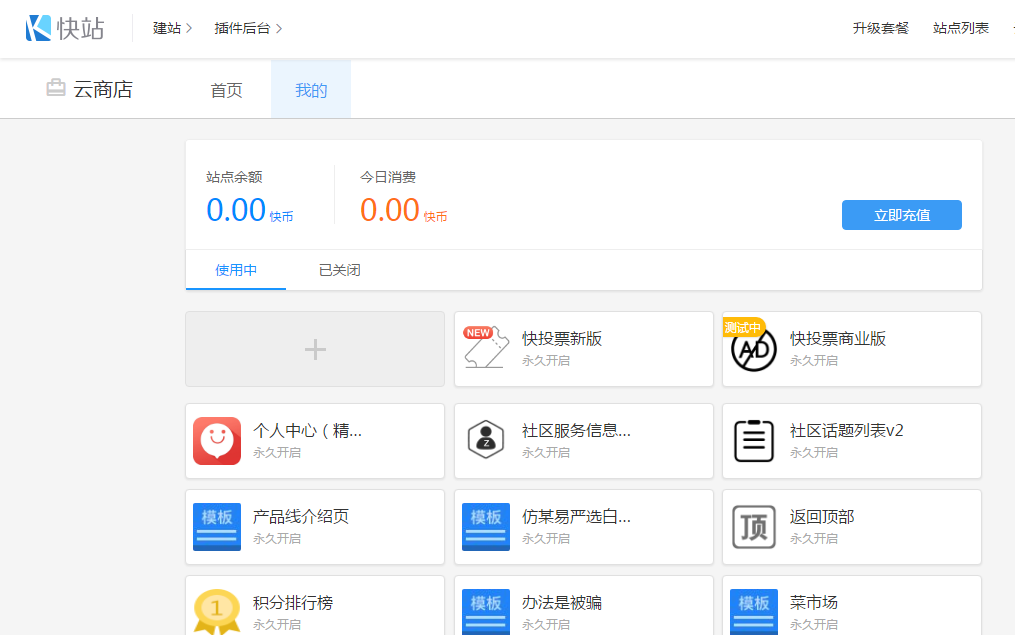Open the 社区服务信息 hexagon icon

pyautogui.click(x=486, y=441)
